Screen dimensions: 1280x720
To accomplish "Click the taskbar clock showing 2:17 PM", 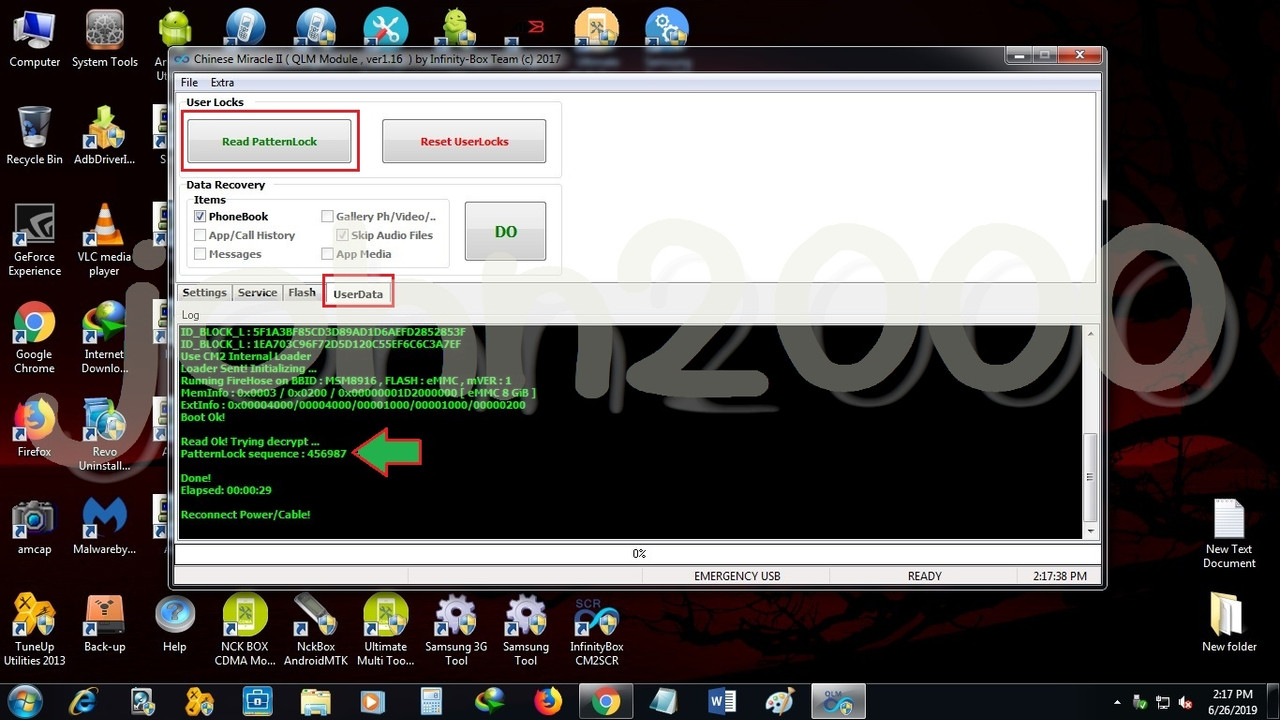I will tap(1232, 701).
